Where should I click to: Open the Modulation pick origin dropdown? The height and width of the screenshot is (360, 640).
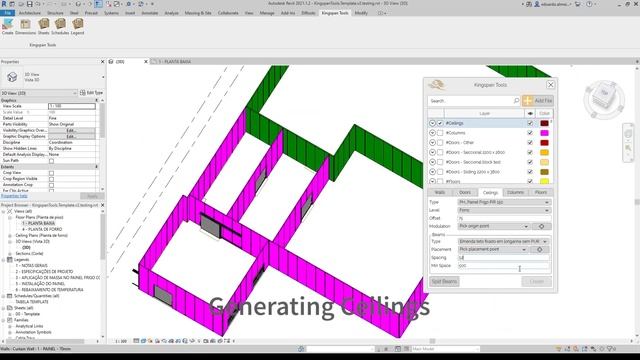(x=494, y=226)
